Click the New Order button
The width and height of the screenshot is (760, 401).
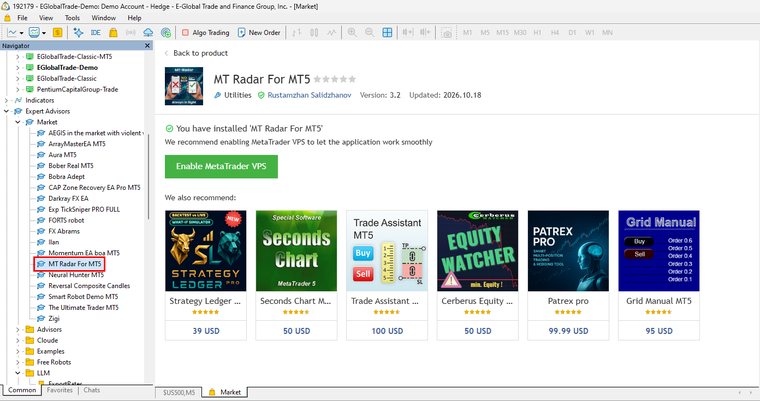click(259, 32)
